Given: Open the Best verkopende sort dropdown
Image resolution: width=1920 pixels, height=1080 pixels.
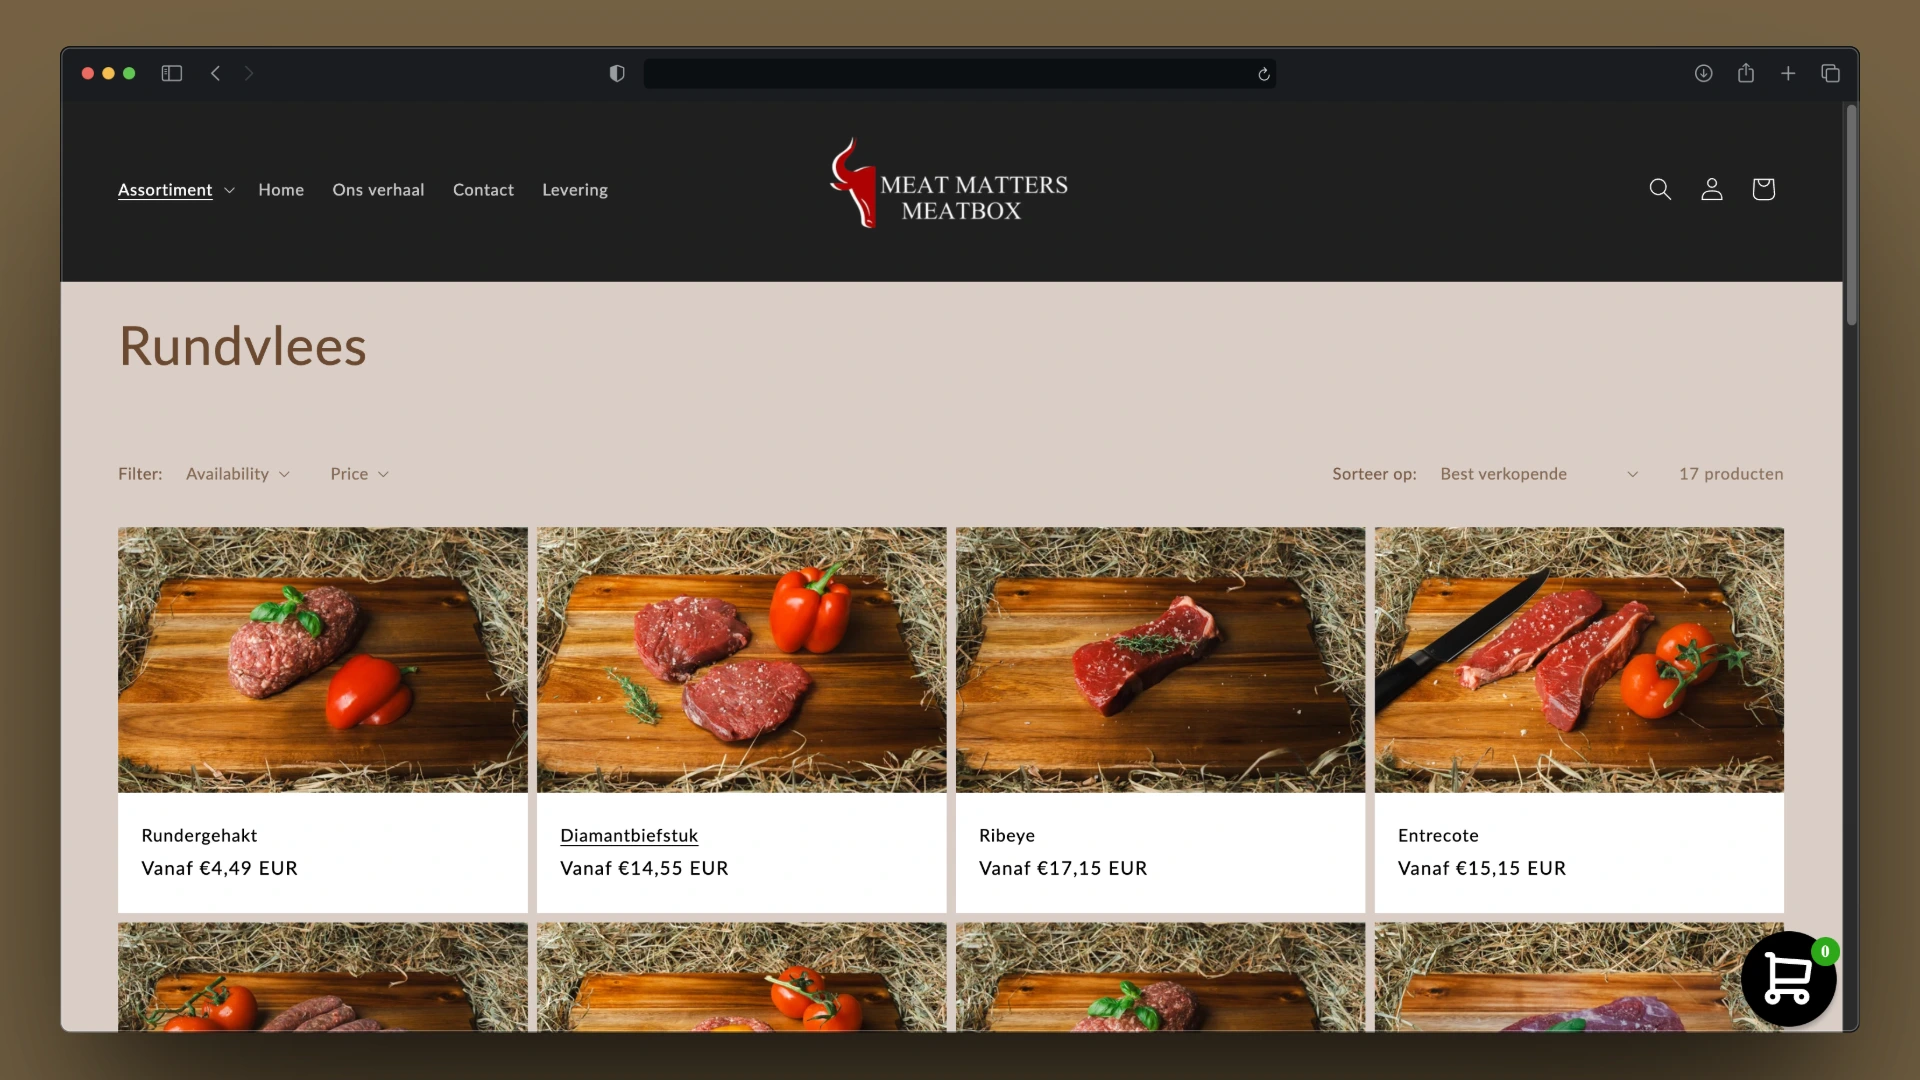Looking at the screenshot, I should click(x=1538, y=474).
